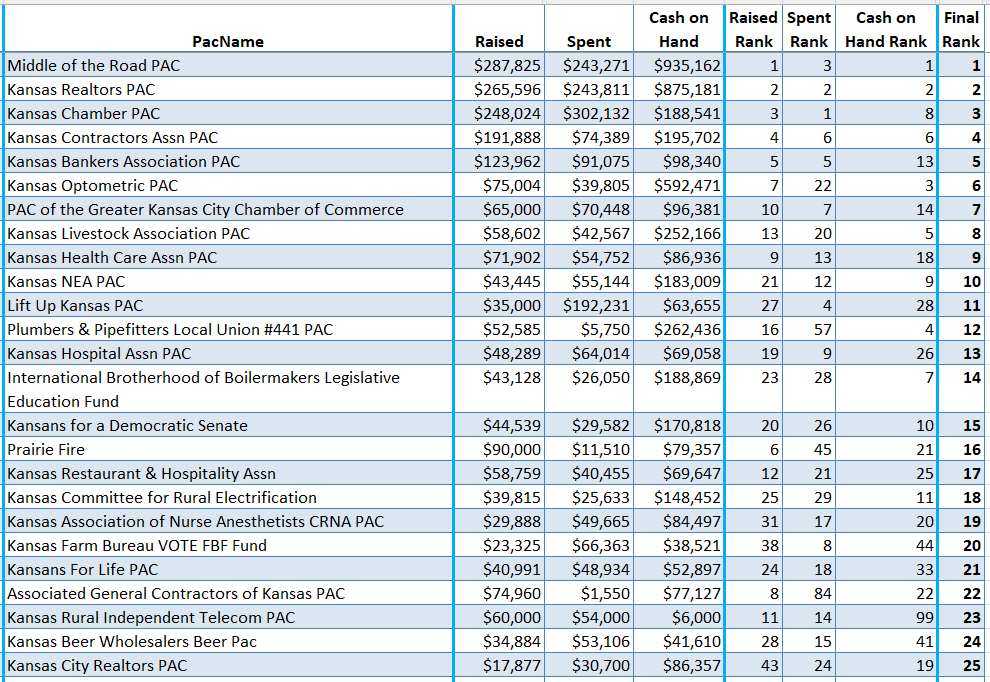Click International Brotherhood of Boilermakers cell
The image size is (990, 682).
pyautogui.click(x=228, y=389)
